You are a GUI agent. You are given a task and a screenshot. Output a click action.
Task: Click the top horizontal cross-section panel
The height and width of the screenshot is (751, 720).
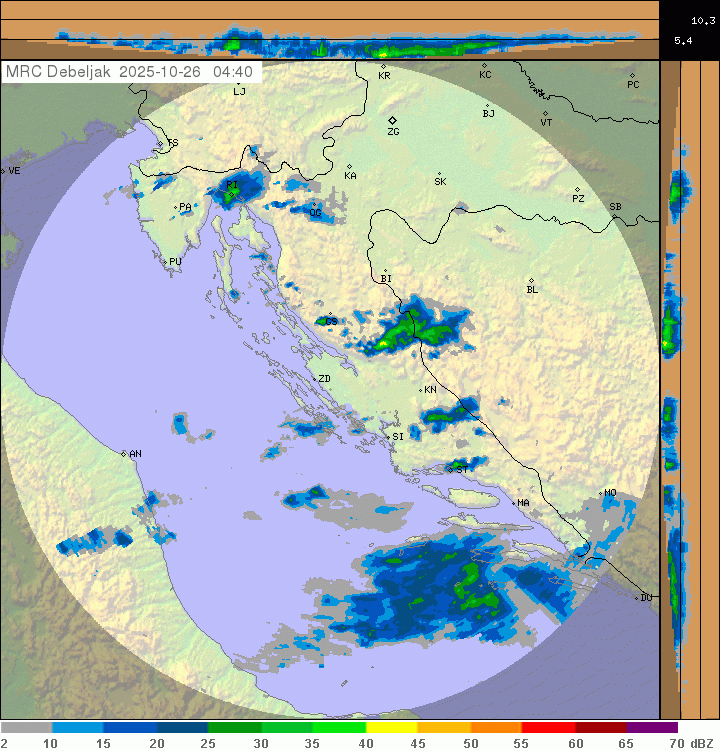pyautogui.click(x=330, y=30)
